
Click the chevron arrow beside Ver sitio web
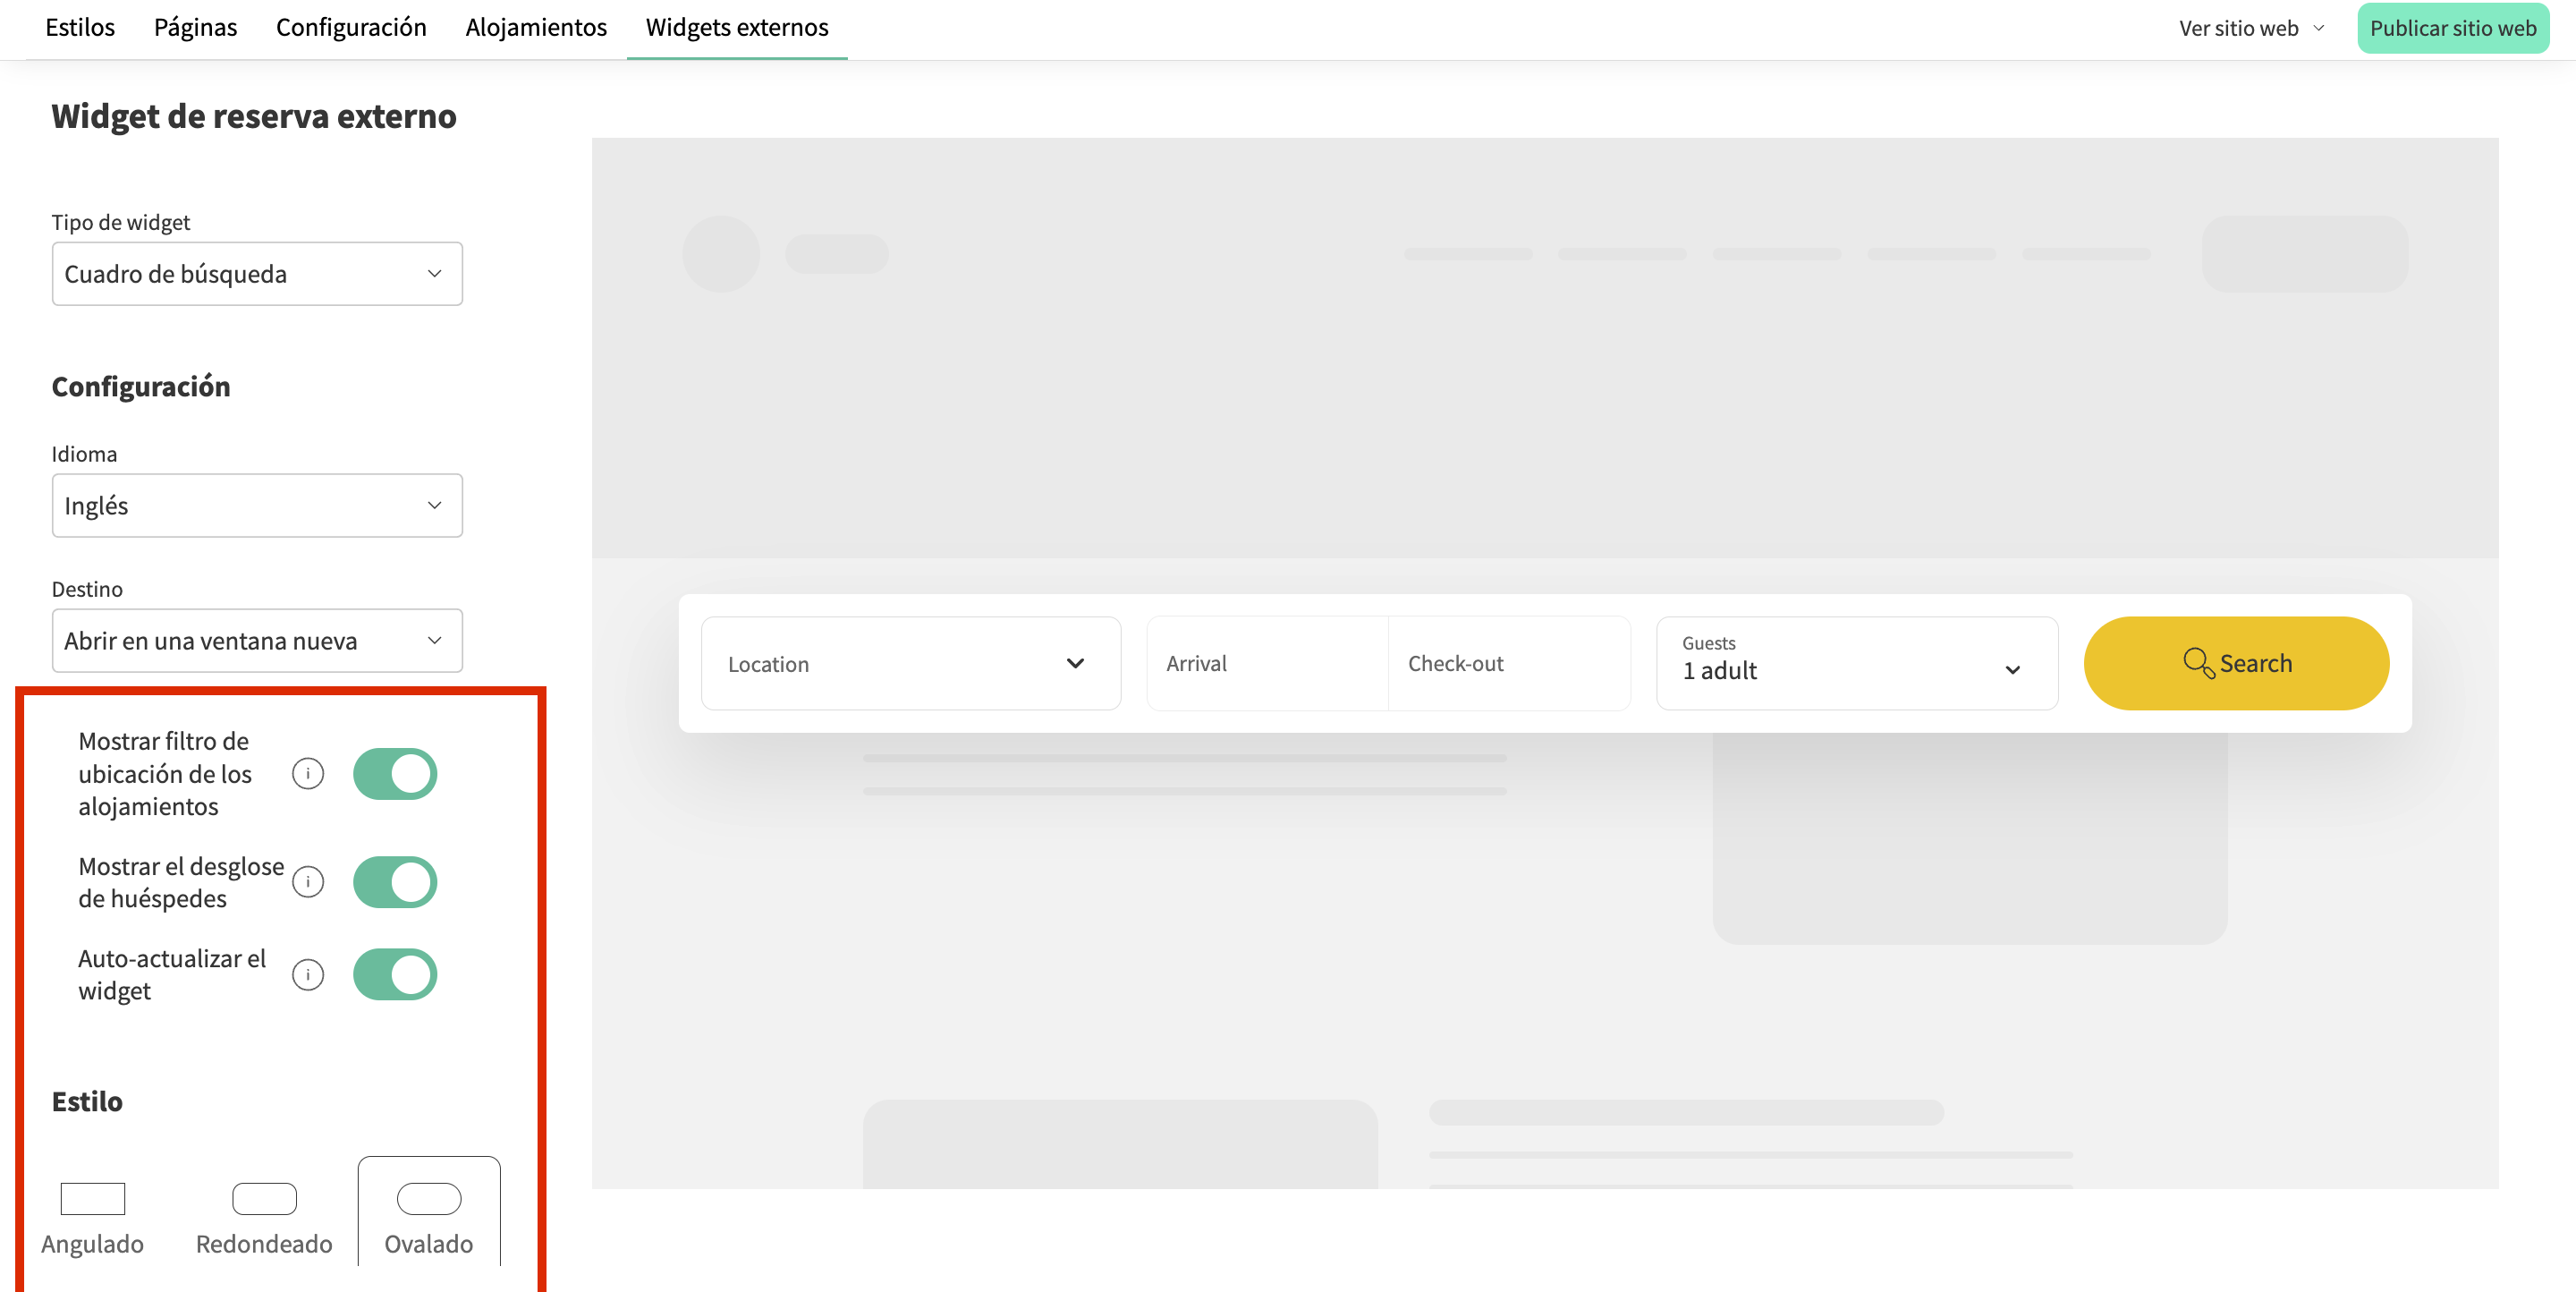pyautogui.click(x=2319, y=28)
